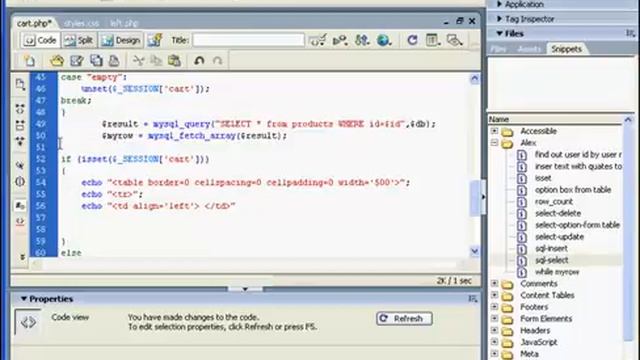Click Refresh button in Properties panel
The image size is (640, 360).
[404, 318]
